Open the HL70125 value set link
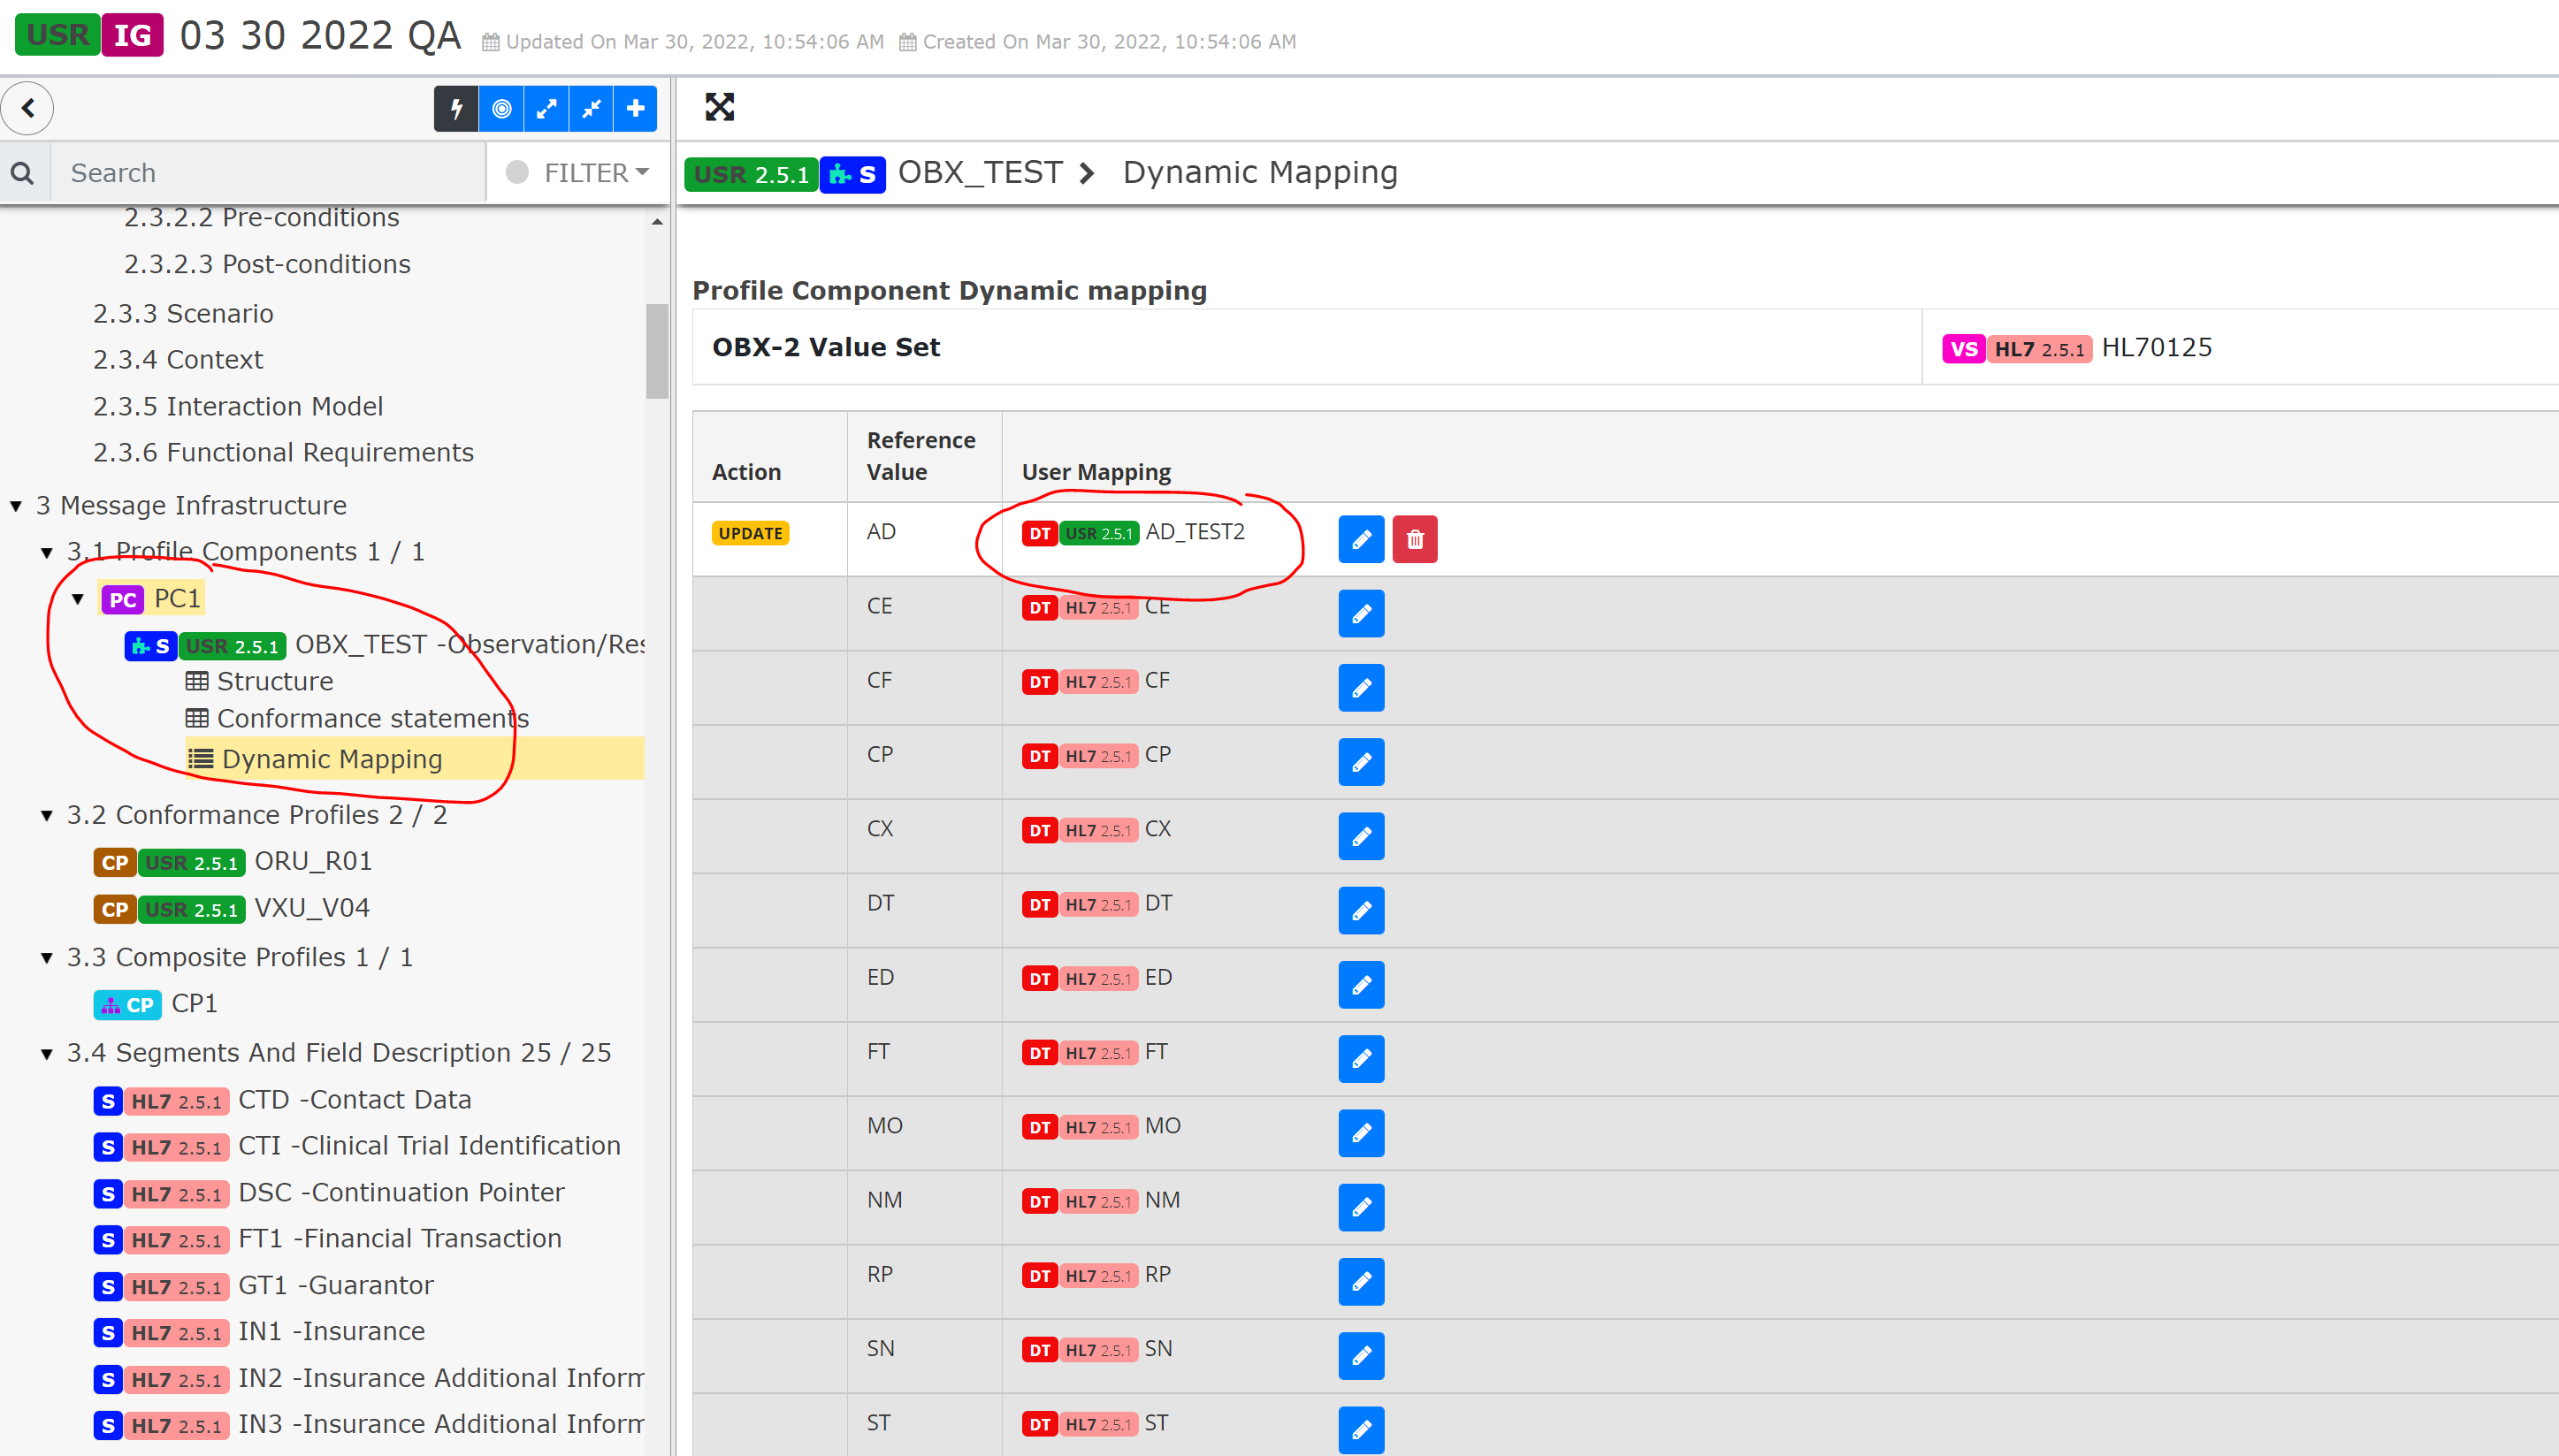The image size is (2559, 1456). point(2156,347)
